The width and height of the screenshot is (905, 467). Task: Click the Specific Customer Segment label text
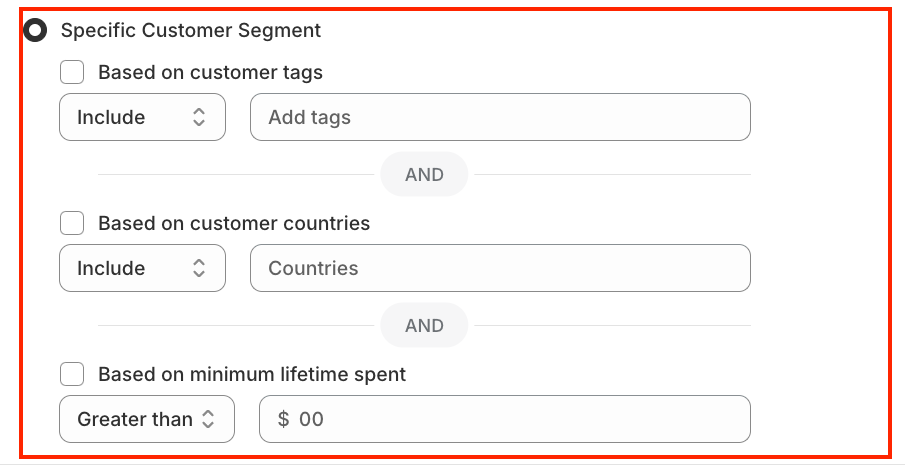(x=191, y=30)
